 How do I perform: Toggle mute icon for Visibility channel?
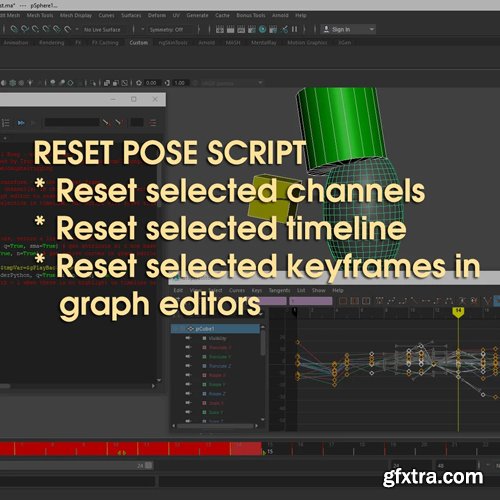pos(188,338)
